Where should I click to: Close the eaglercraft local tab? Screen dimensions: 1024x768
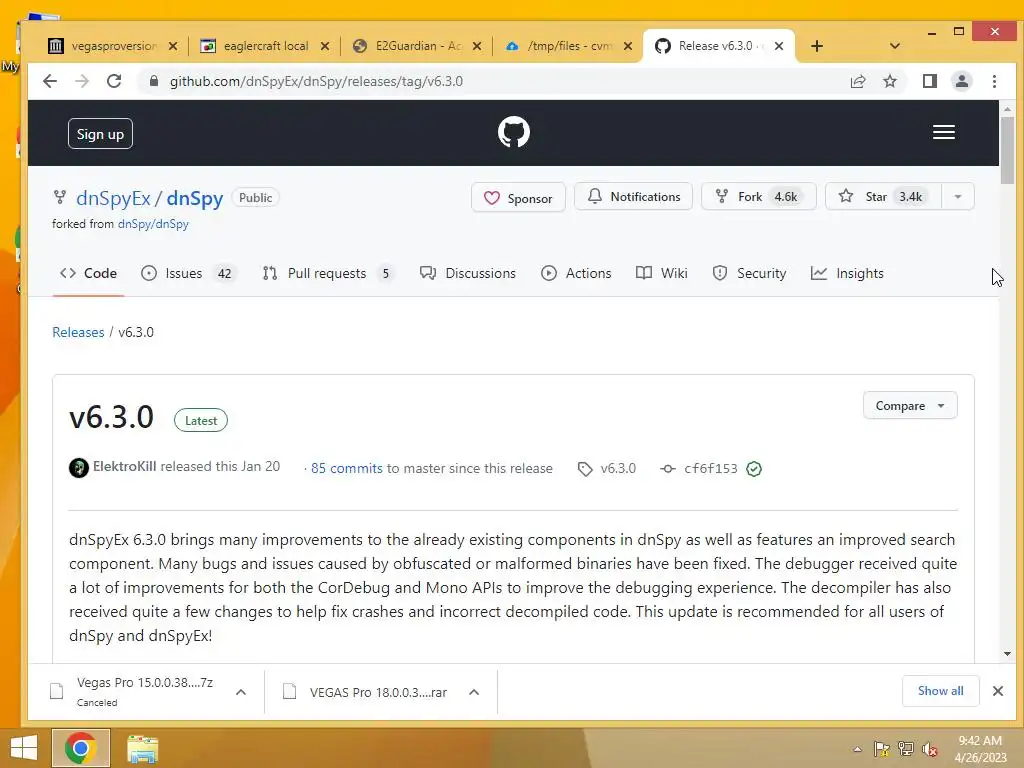click(x=325, y=46)
